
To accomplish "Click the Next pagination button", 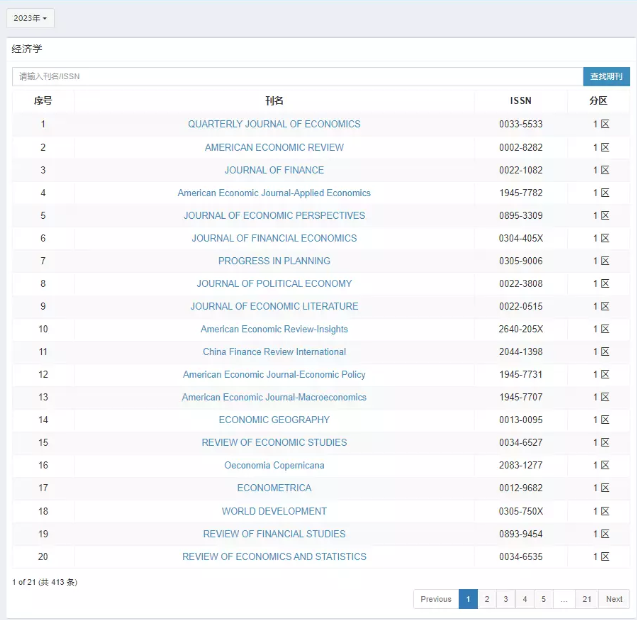I will click(x=614, y=599).
